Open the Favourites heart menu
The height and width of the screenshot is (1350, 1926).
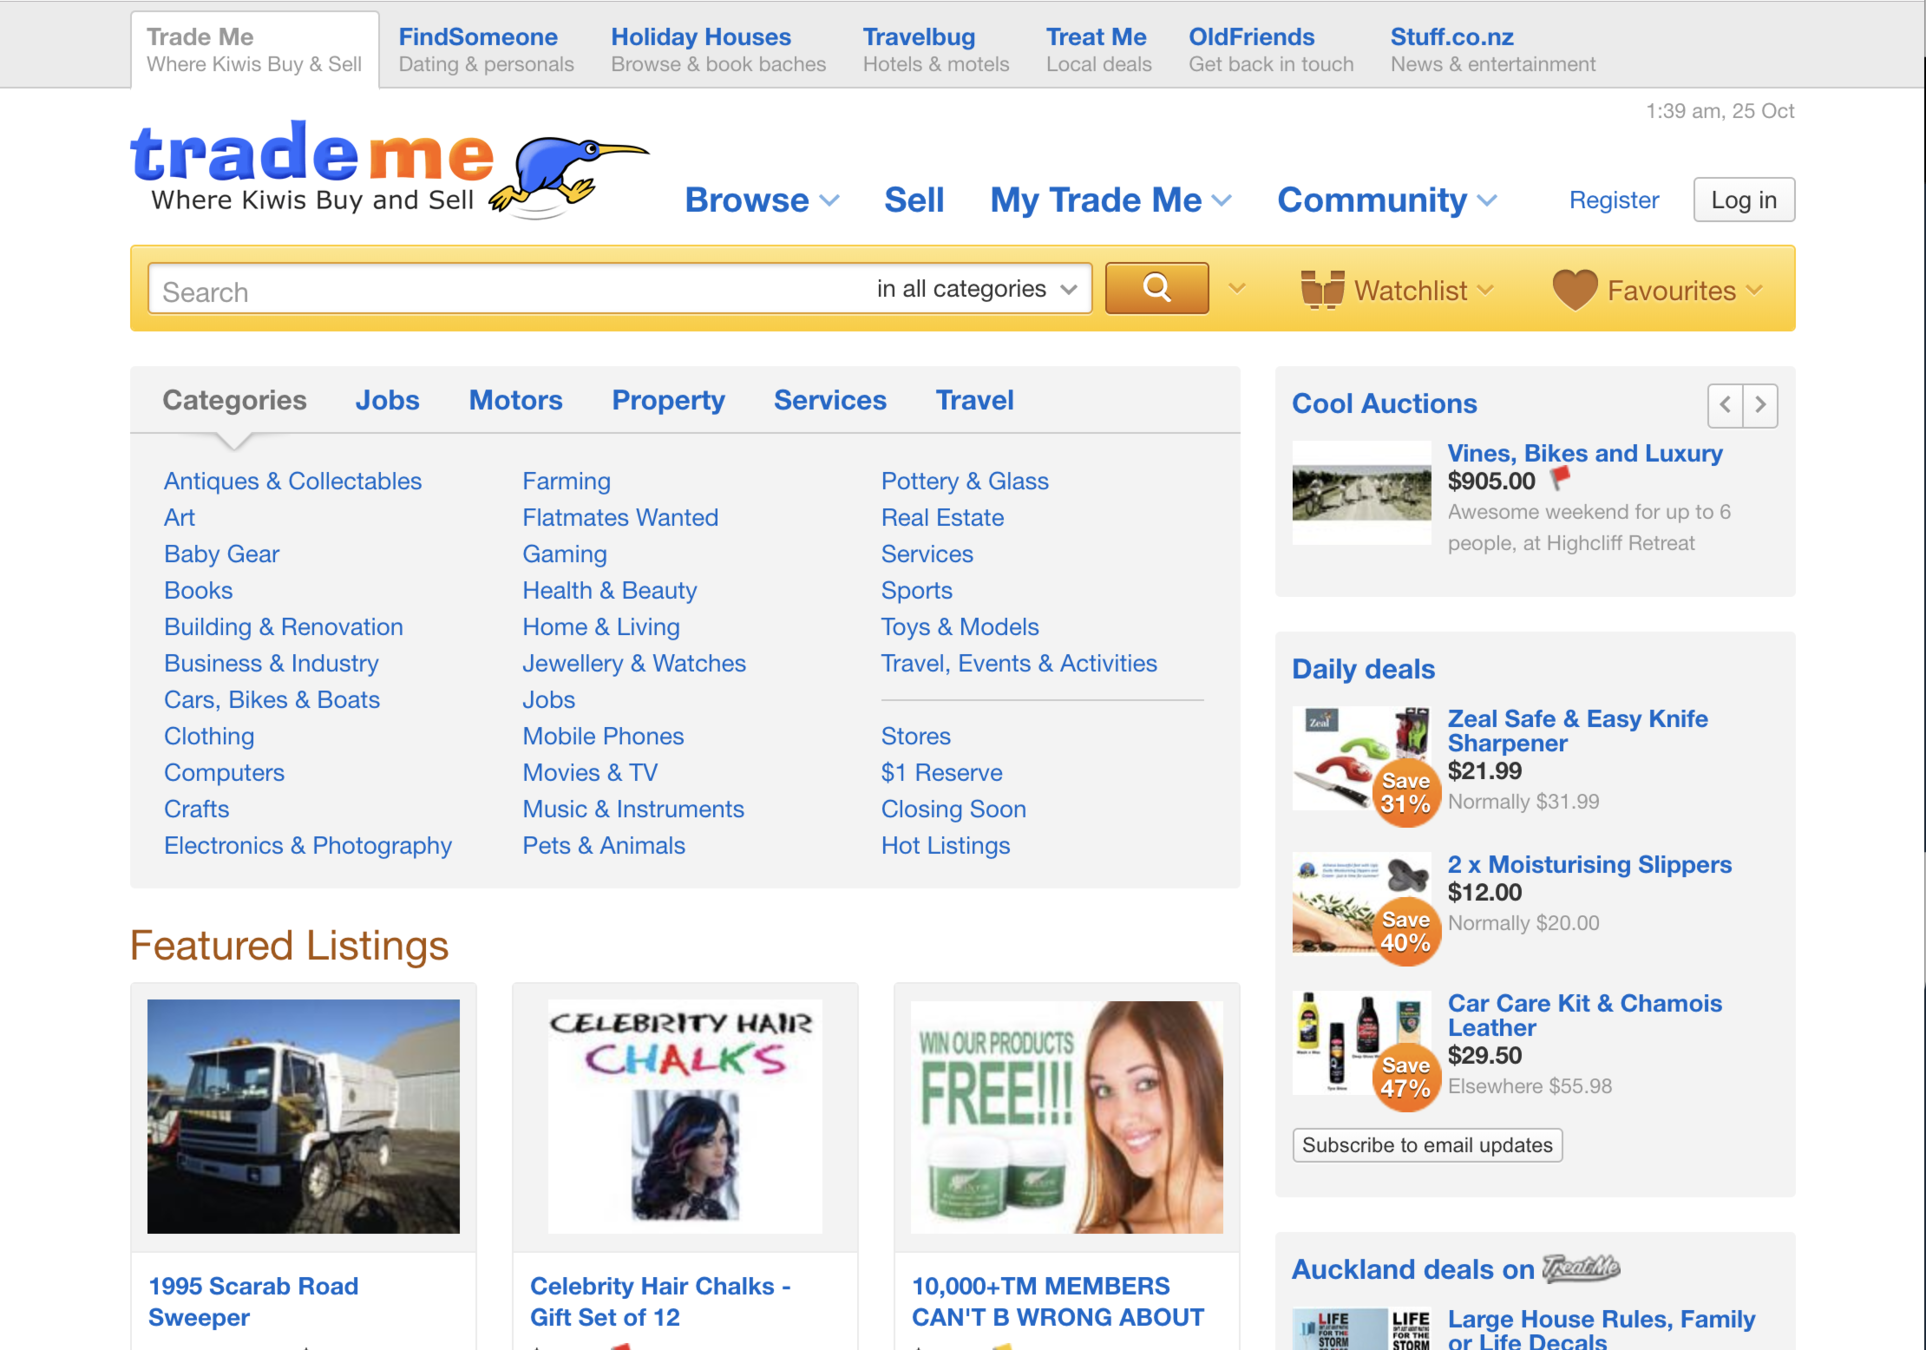[1657, 290]
